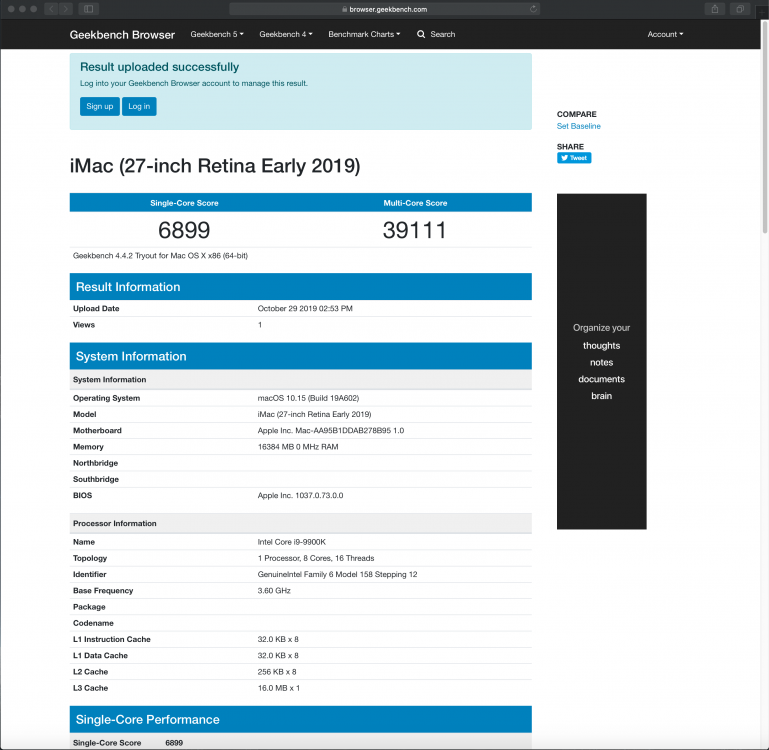
Task: Click the Sign up button
Action: click(x=100, y=106)
